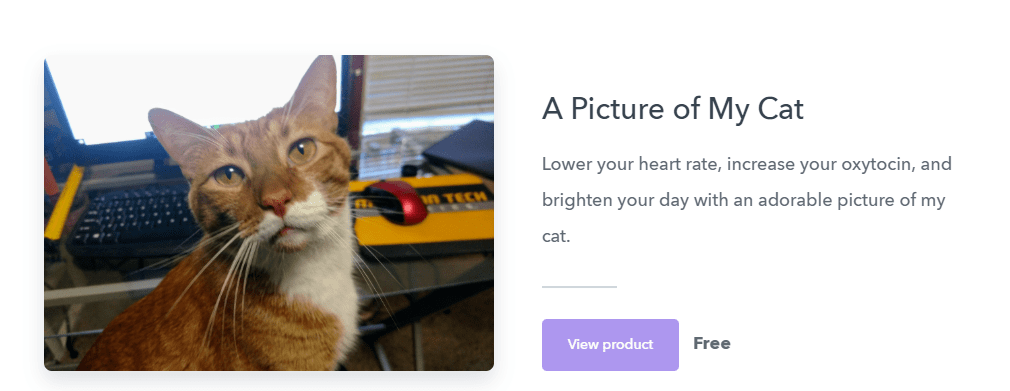Select the "A Picture of My Cat" title
The width and height of the screenshot is (1010, 391).
click(672, 109)
